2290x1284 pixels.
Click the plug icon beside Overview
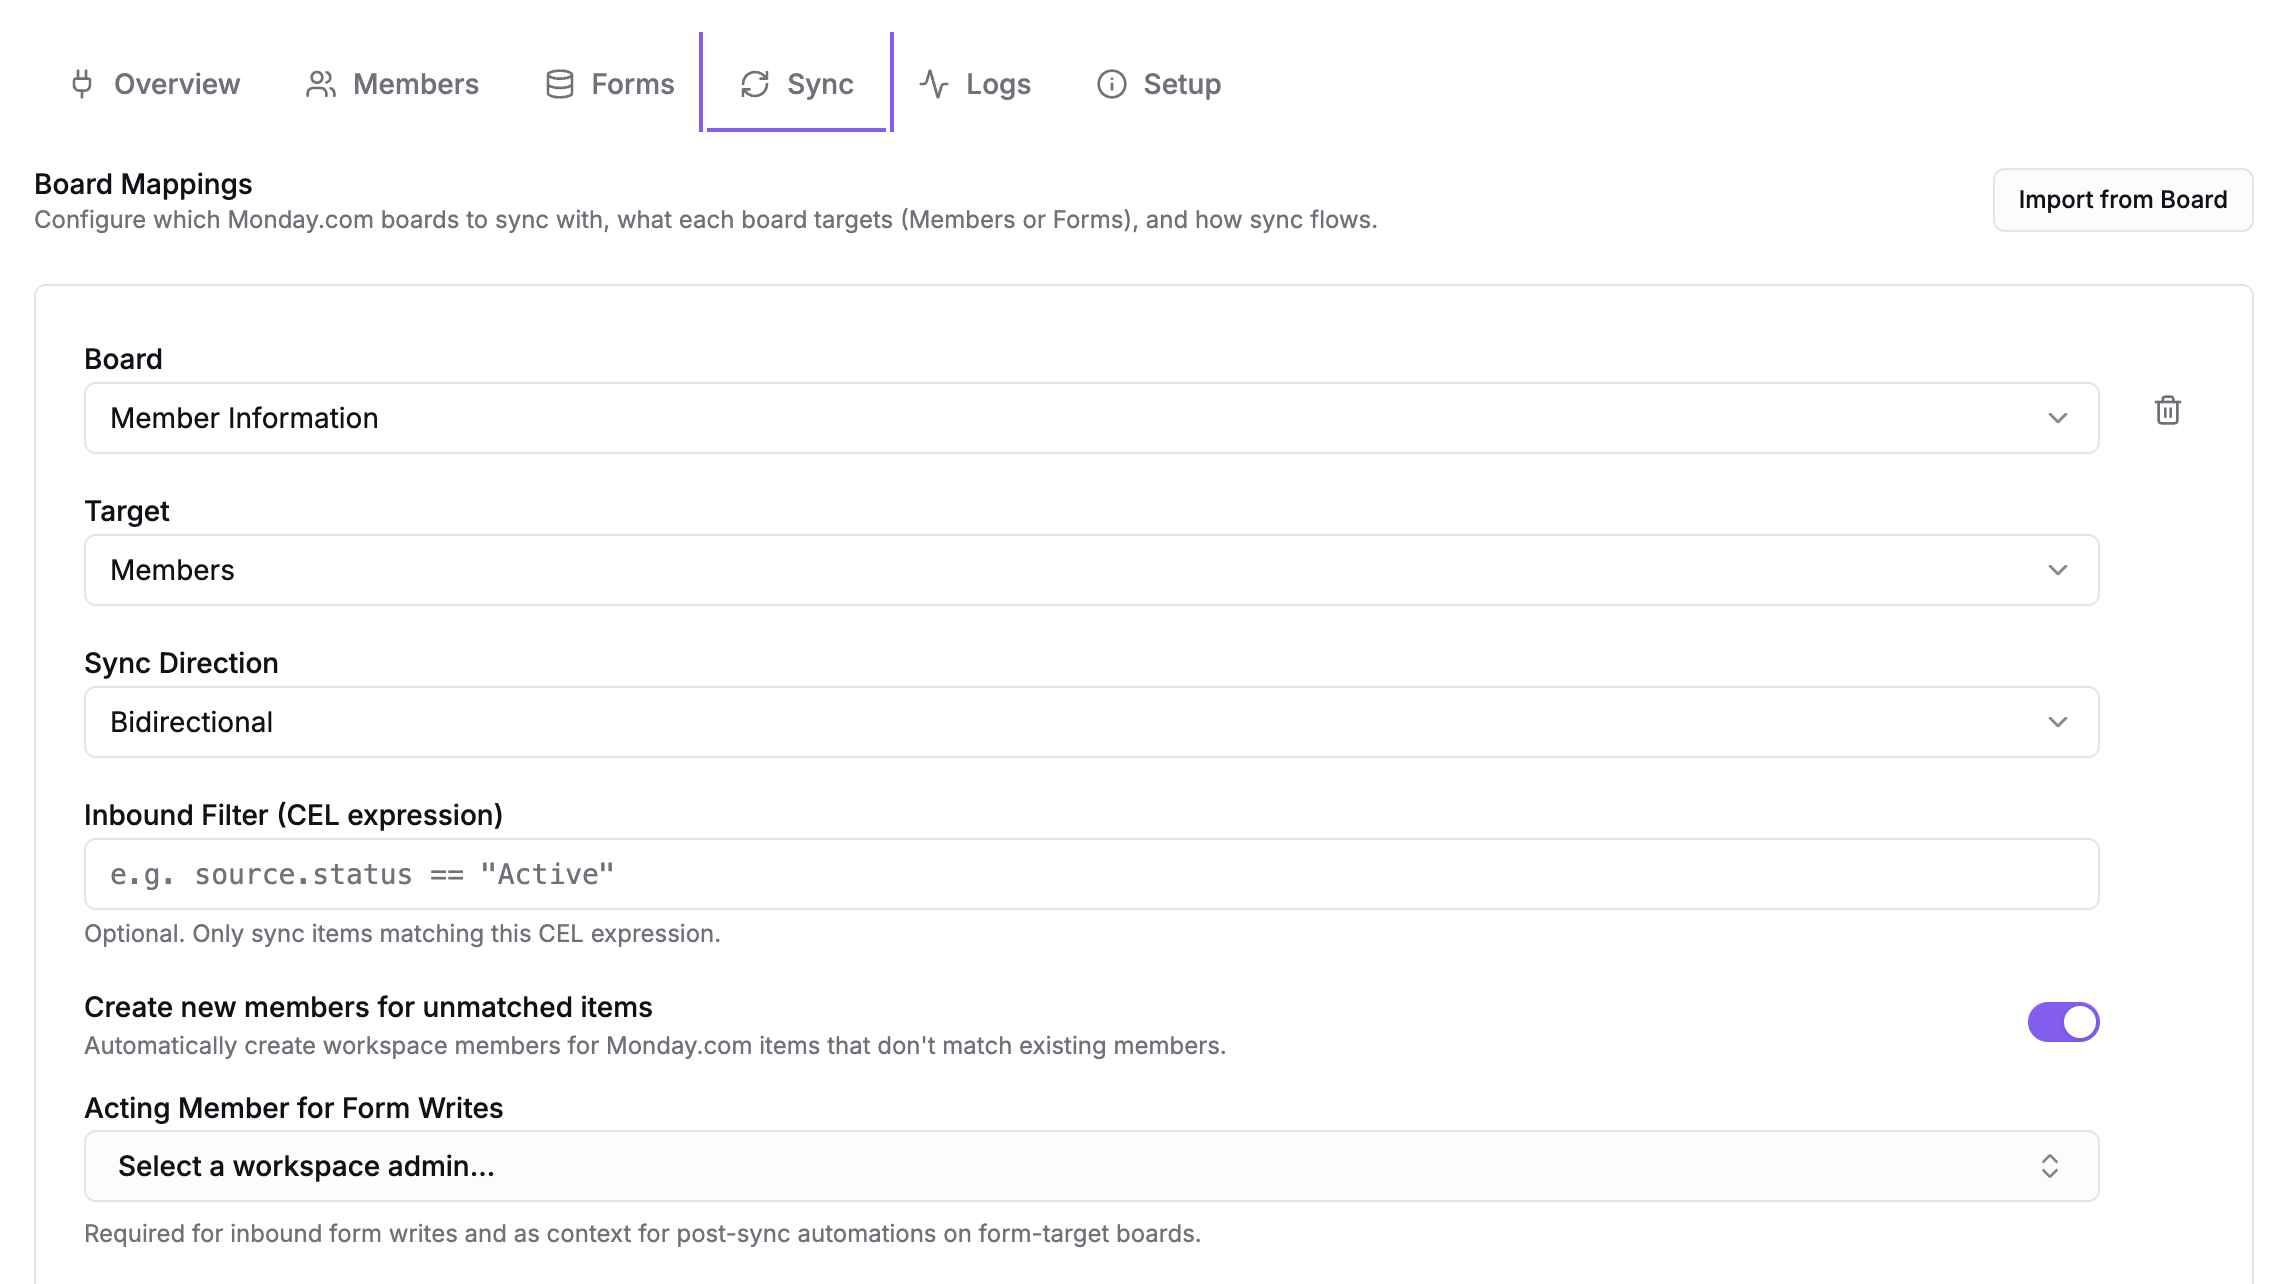82,84
